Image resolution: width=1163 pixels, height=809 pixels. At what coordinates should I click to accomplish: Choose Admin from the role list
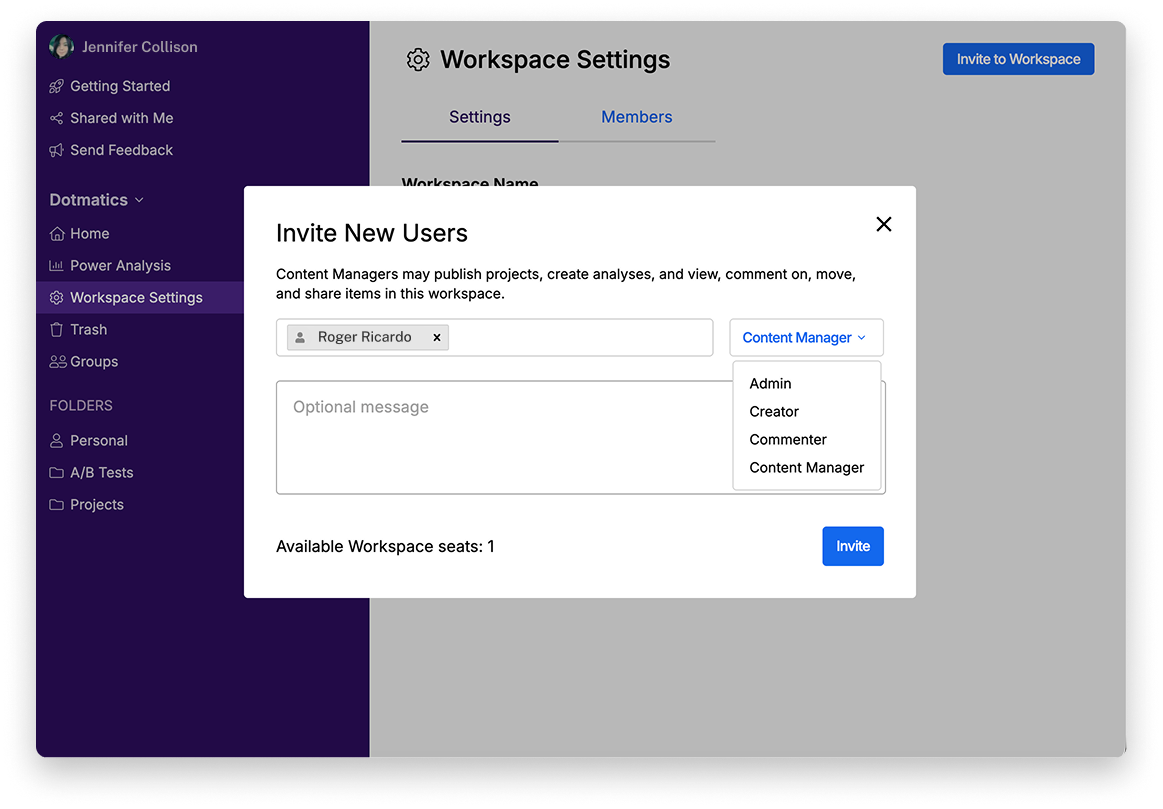(770, 384)
